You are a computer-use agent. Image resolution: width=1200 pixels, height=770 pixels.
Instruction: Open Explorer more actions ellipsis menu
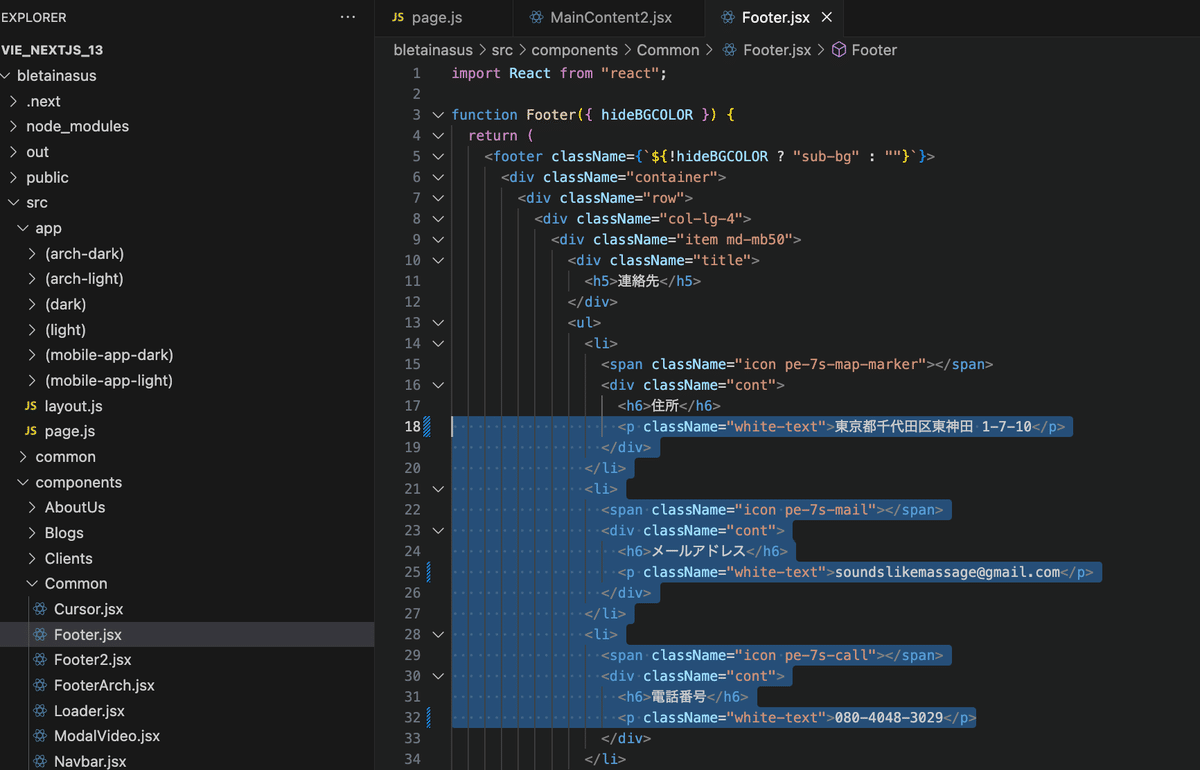tap(347, 17)
